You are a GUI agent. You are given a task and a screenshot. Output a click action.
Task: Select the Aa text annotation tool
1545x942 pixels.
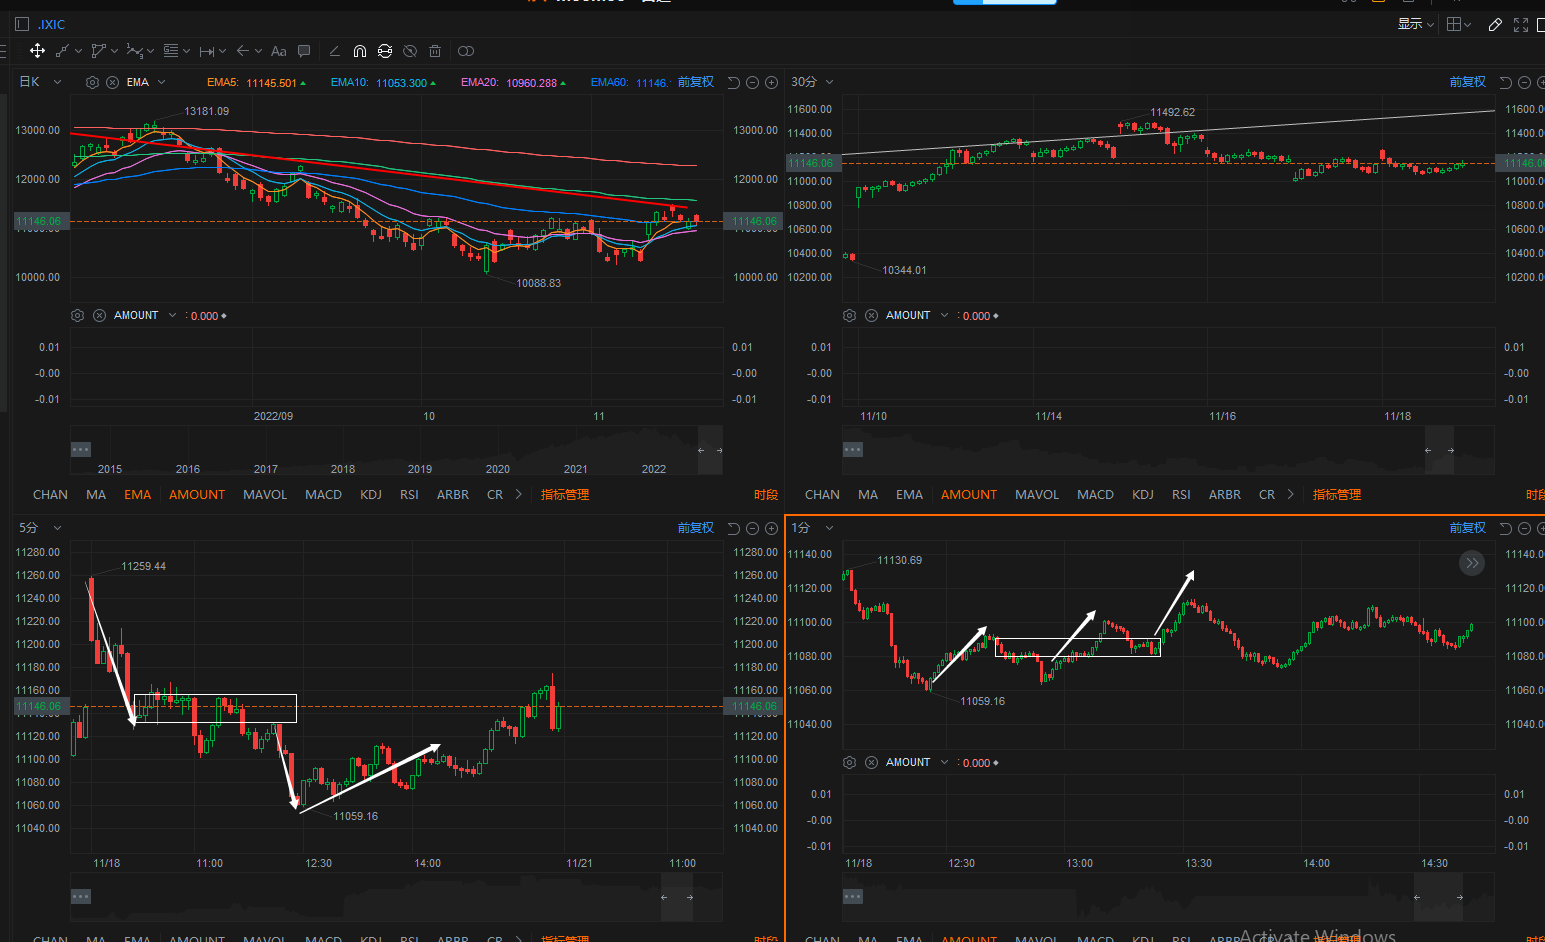click(279, 51)
